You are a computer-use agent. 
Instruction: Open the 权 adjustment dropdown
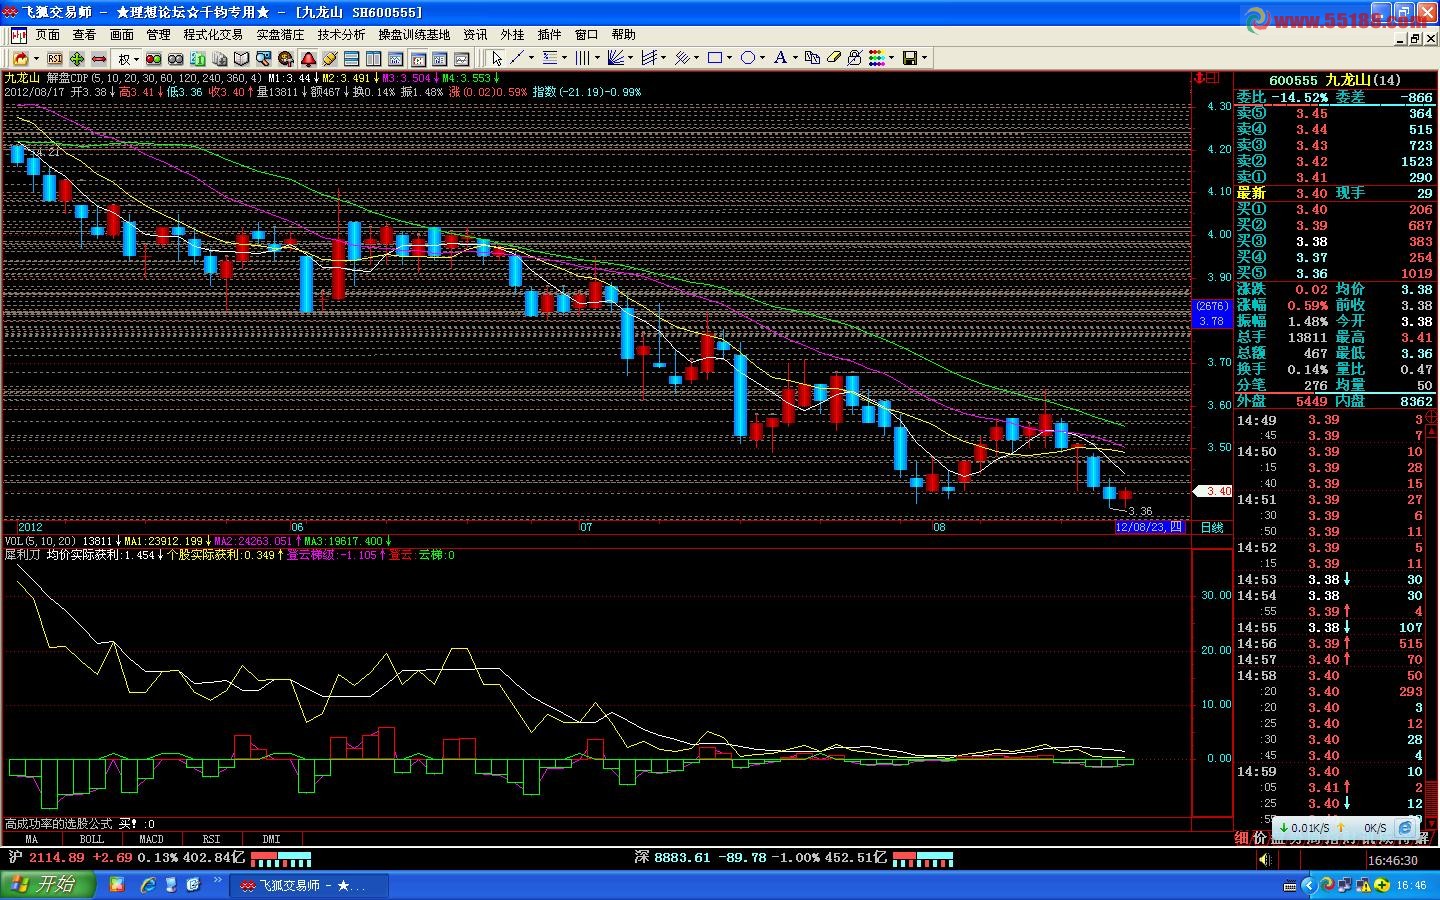tap(128, 59)
